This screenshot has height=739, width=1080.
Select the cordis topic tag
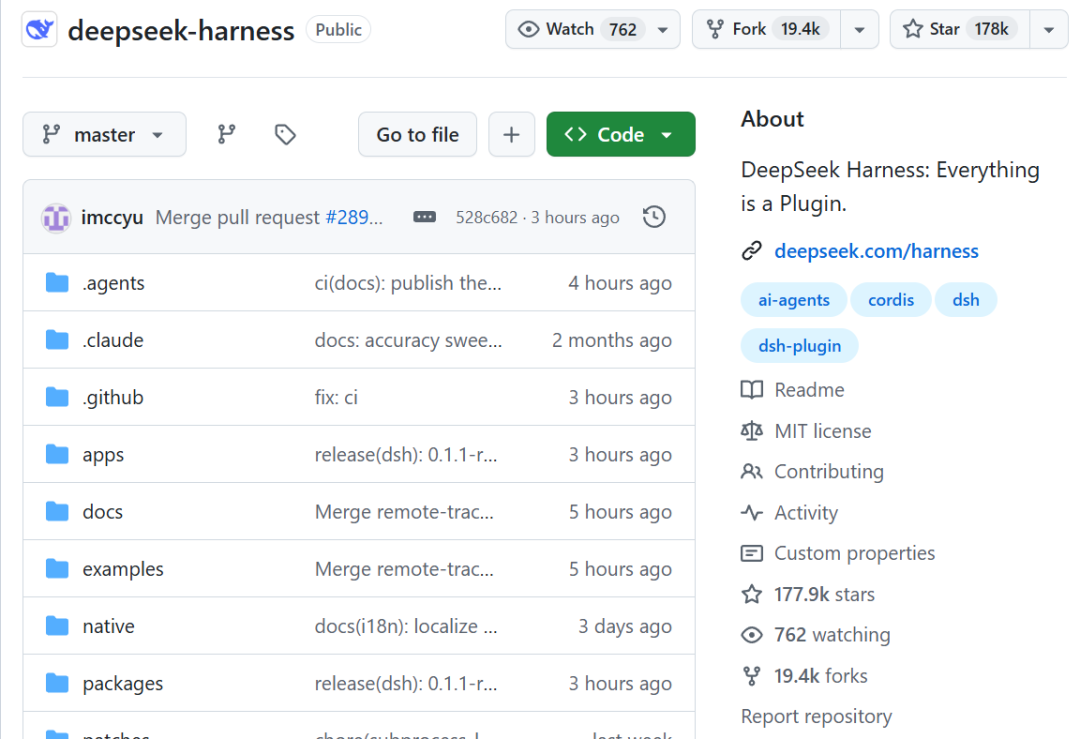tap(891, 300)
